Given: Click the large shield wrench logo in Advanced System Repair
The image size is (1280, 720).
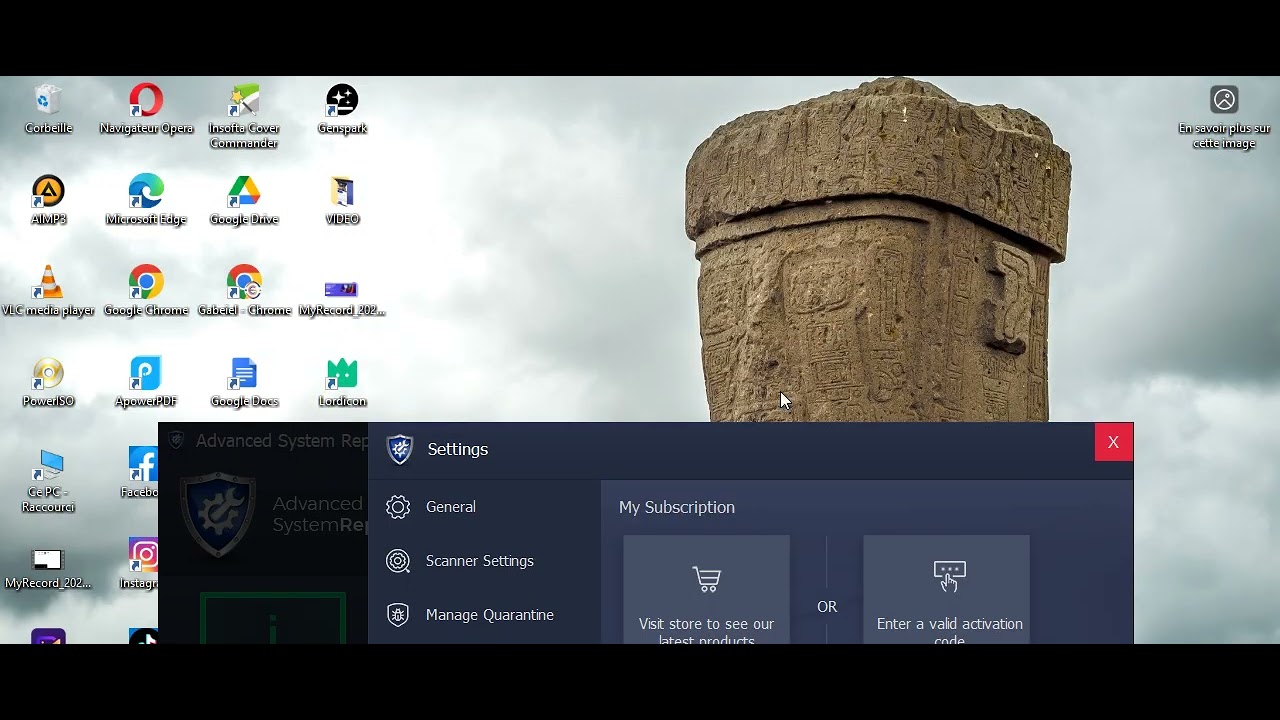Looking at the screenshot, I should click(218, 515).
